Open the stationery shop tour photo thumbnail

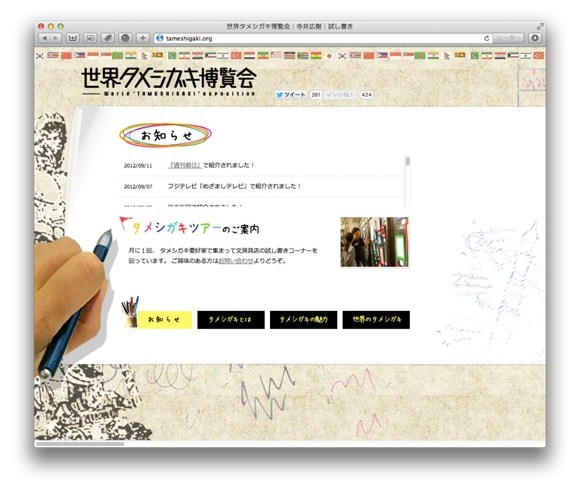[x=374, y=242]
